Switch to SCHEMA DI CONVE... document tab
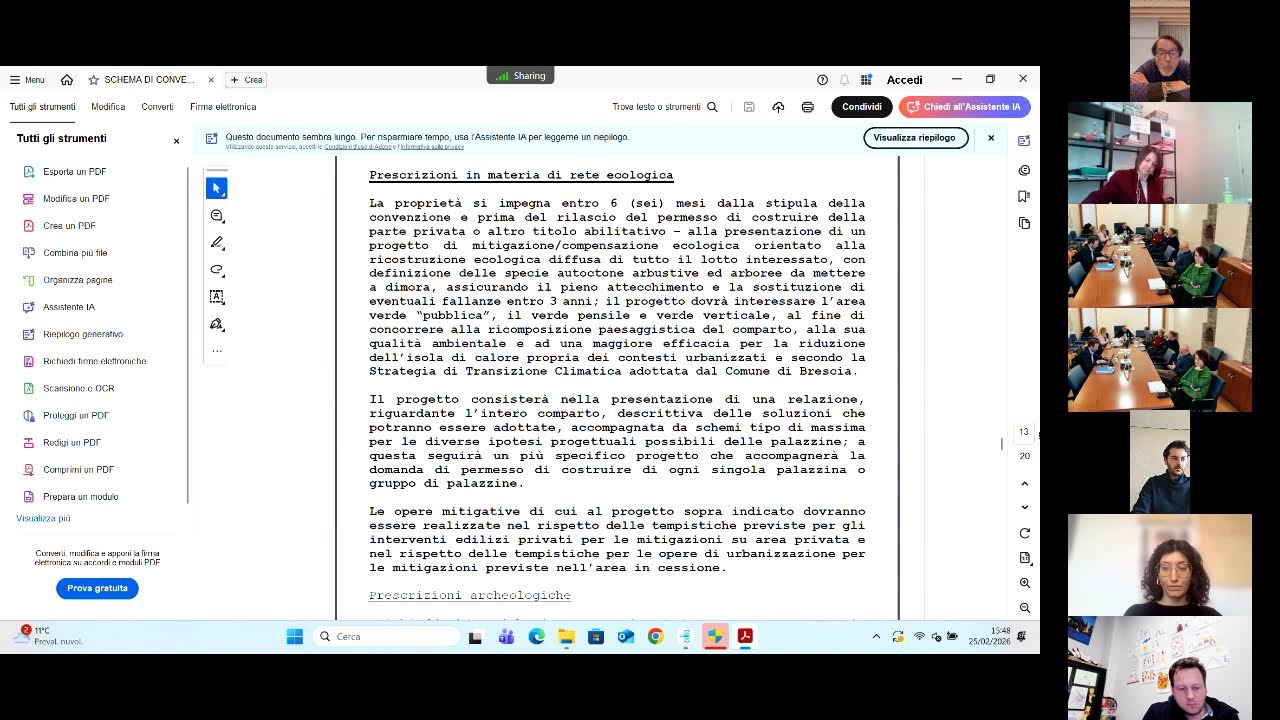The image size is (1280, 720). (x=150, y=80)
